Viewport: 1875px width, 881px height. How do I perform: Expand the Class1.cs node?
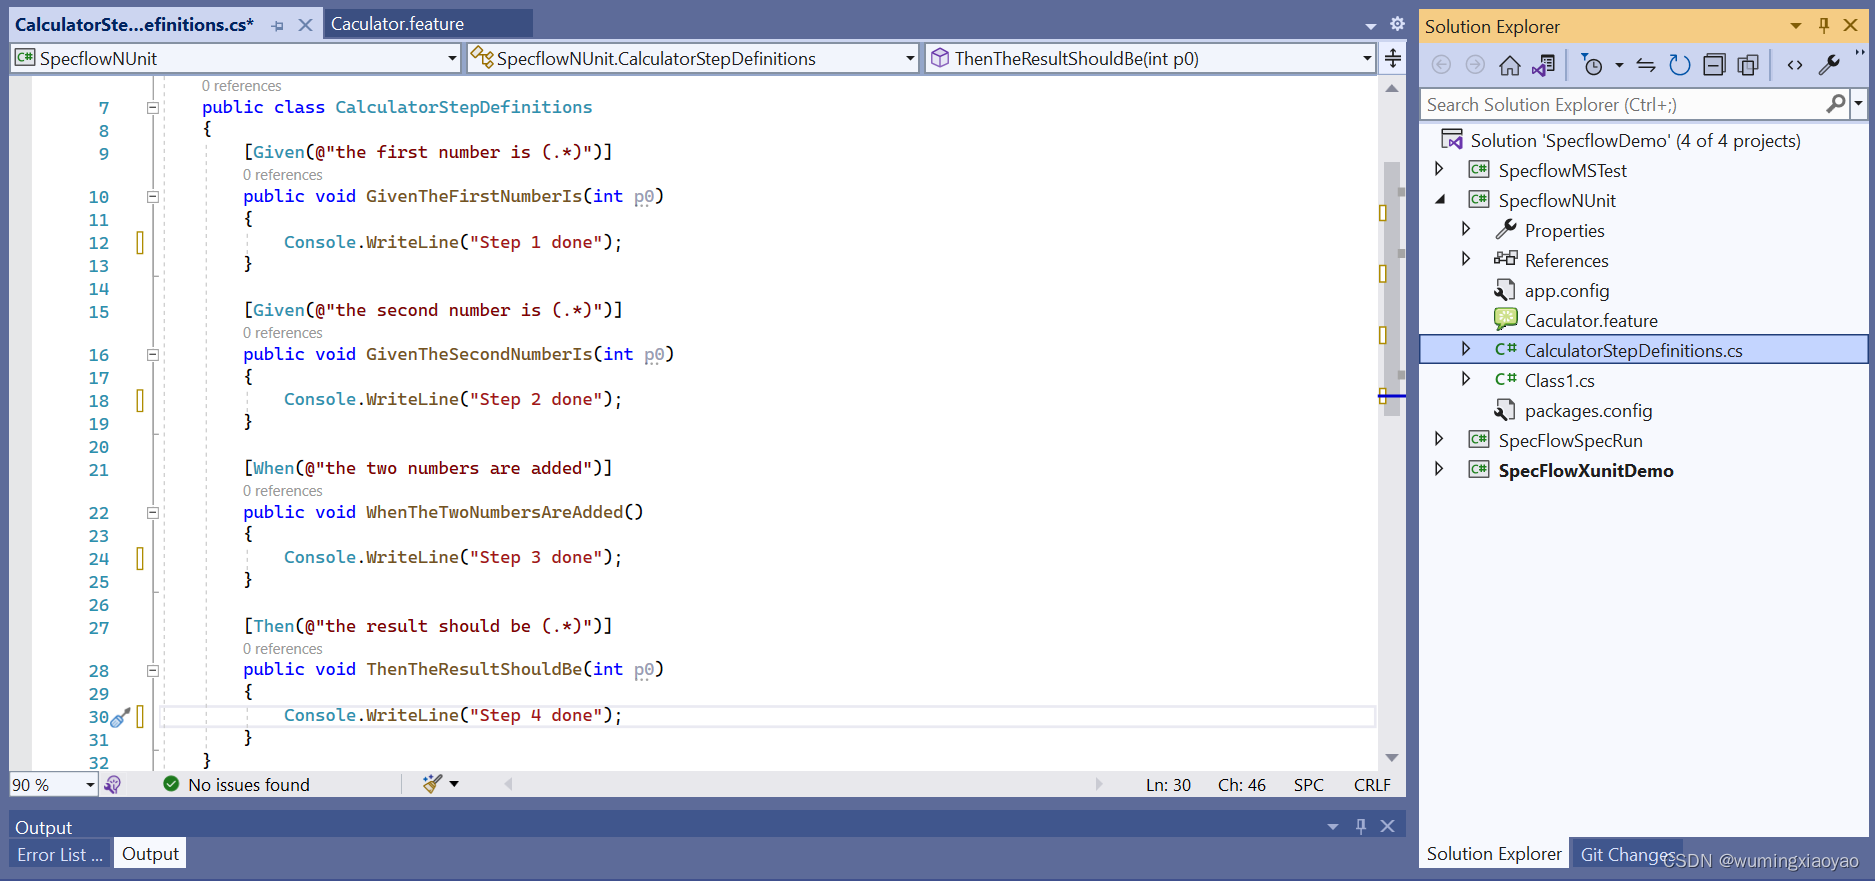1466,379
